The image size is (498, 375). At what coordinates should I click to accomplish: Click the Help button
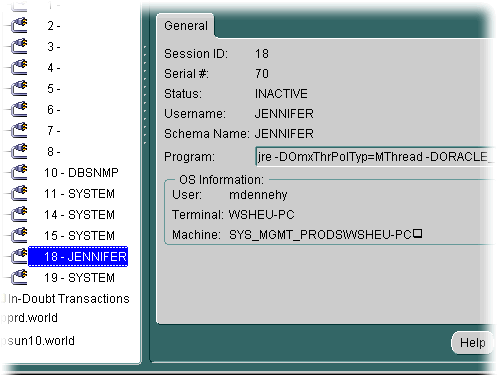point(472,343)
